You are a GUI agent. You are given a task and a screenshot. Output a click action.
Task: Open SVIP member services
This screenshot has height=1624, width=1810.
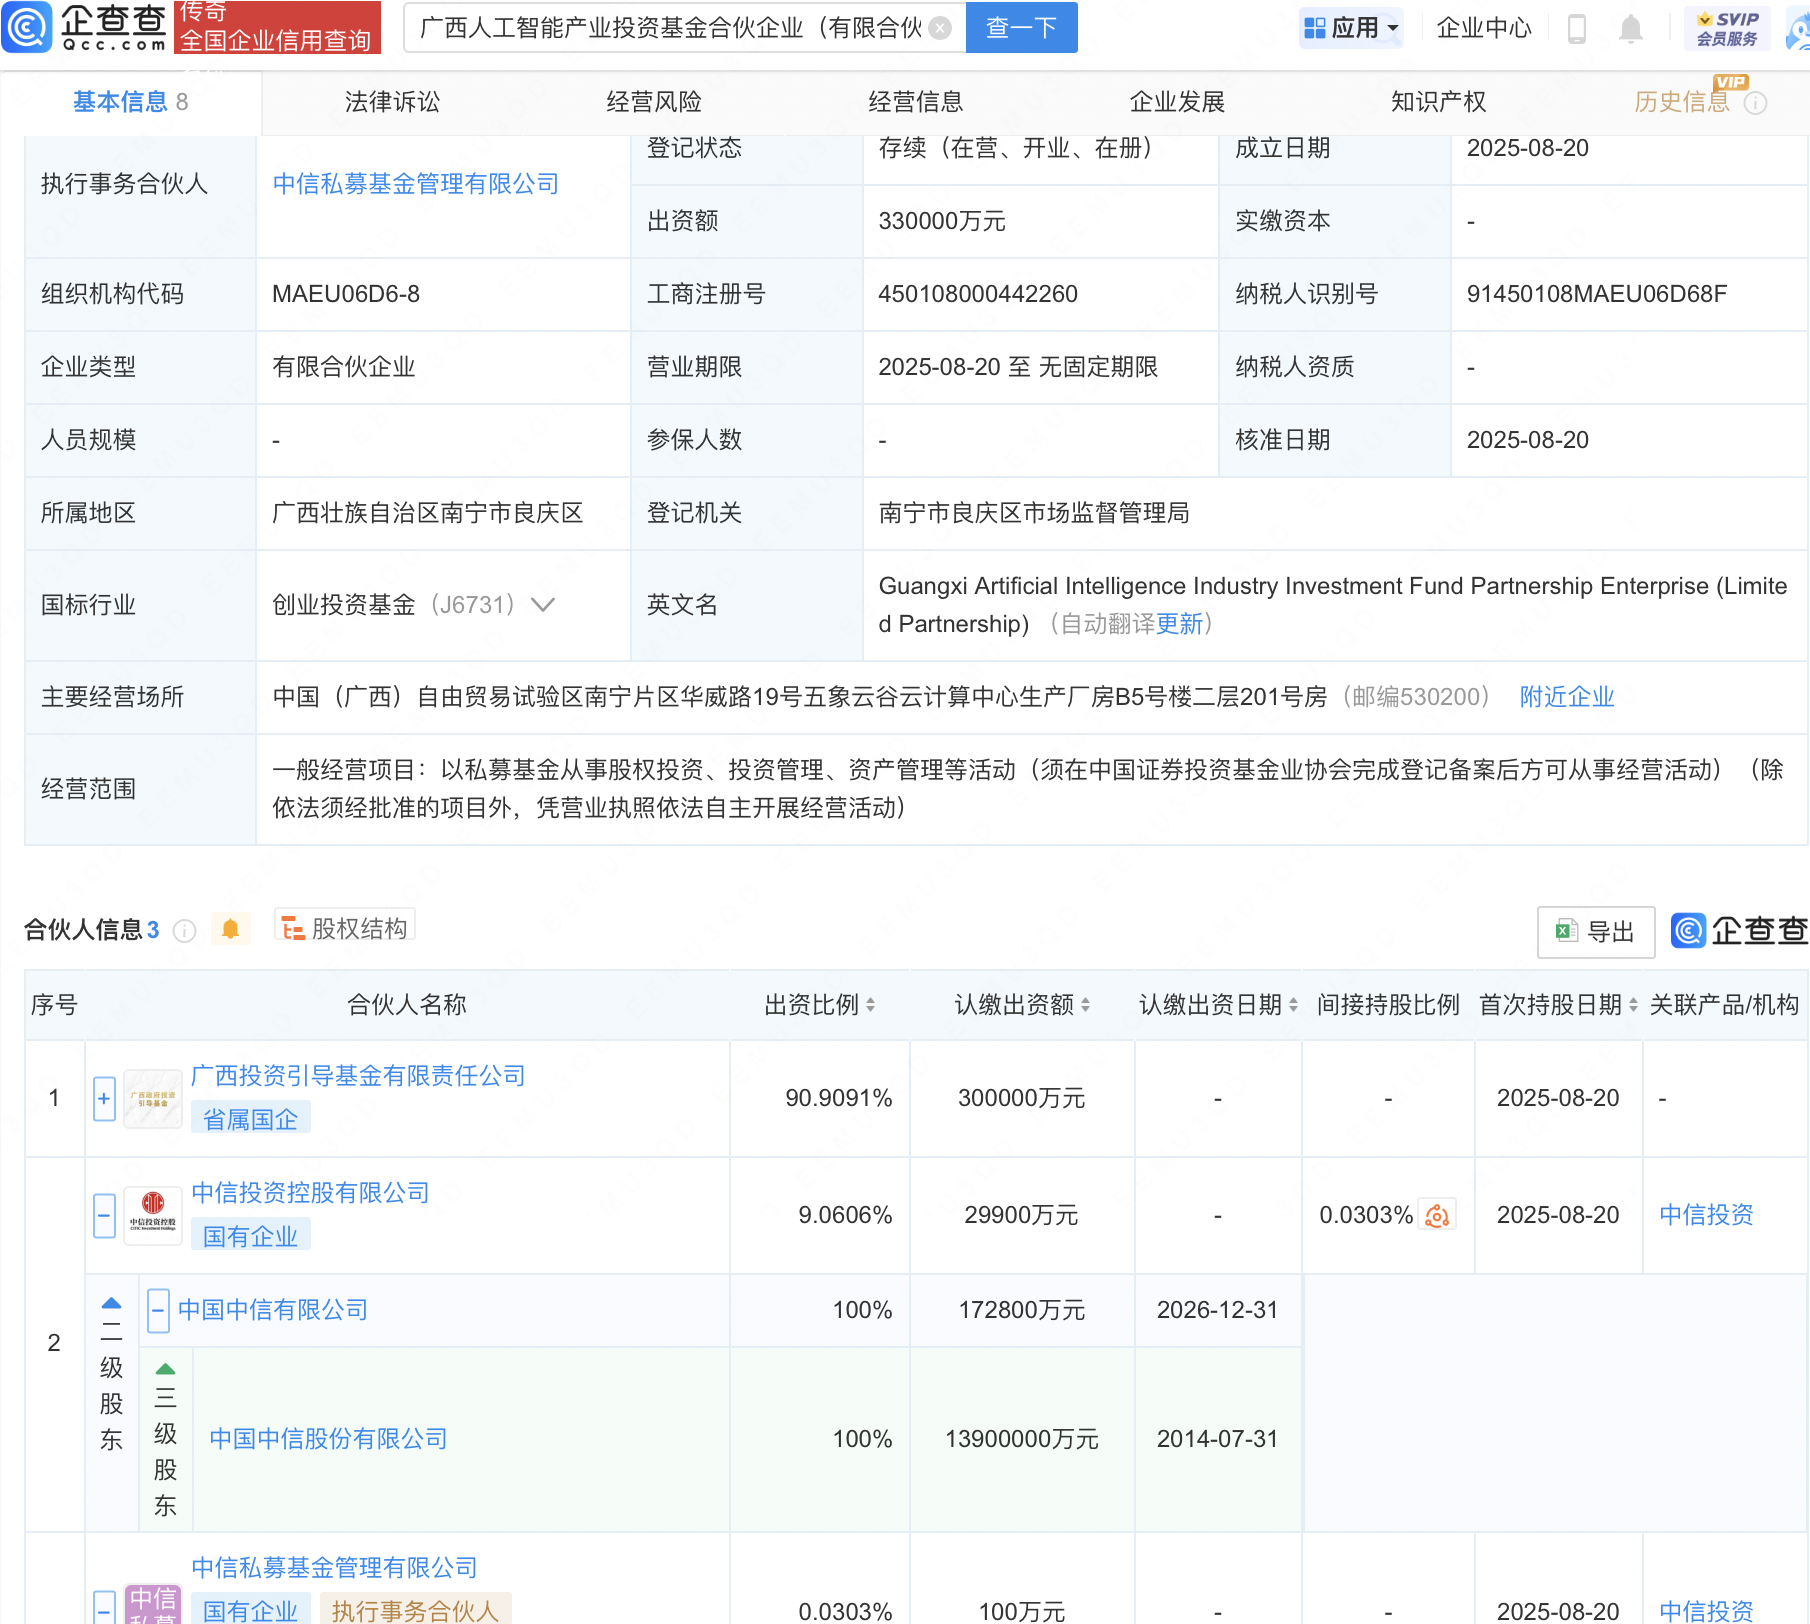tap(1727, 28)
